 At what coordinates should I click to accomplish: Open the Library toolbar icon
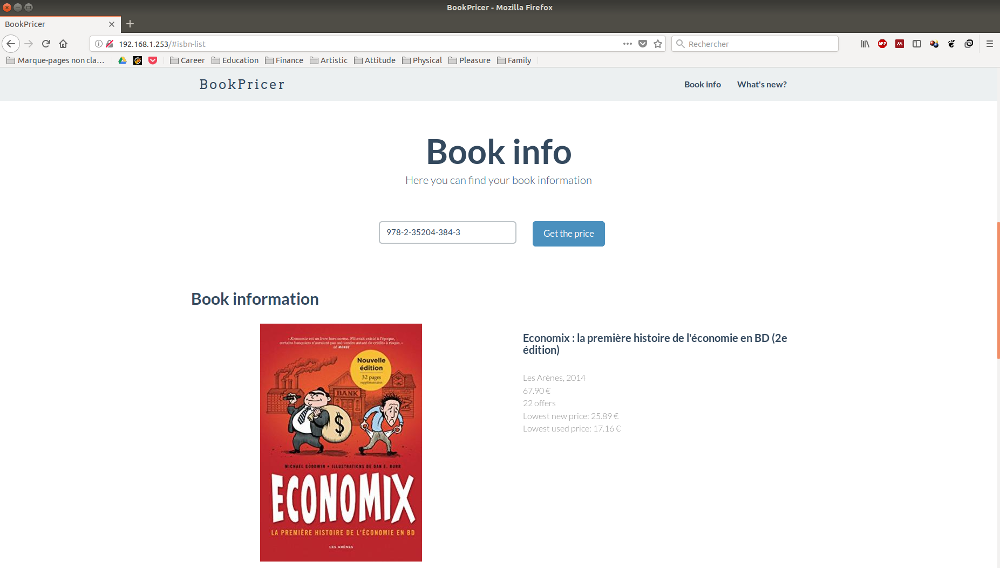click(865, 44)
